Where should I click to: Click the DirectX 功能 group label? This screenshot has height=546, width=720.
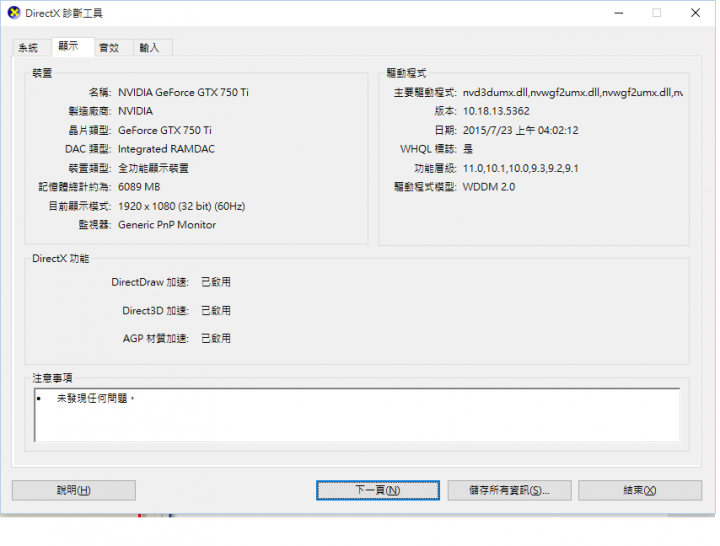click(61, 259)
